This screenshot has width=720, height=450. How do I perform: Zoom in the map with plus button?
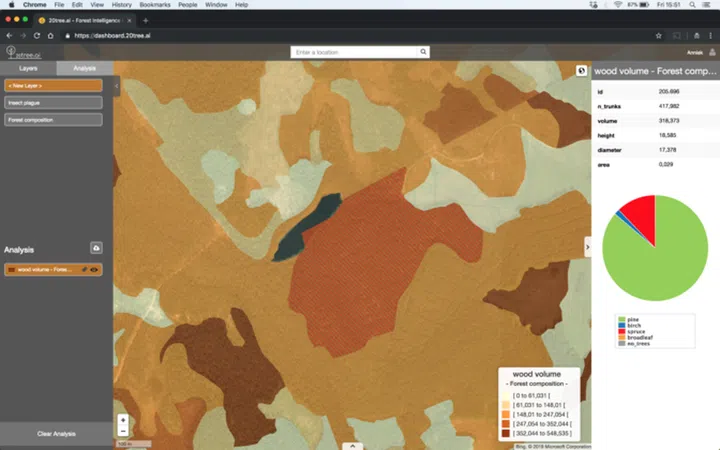(x=123, y=420)
